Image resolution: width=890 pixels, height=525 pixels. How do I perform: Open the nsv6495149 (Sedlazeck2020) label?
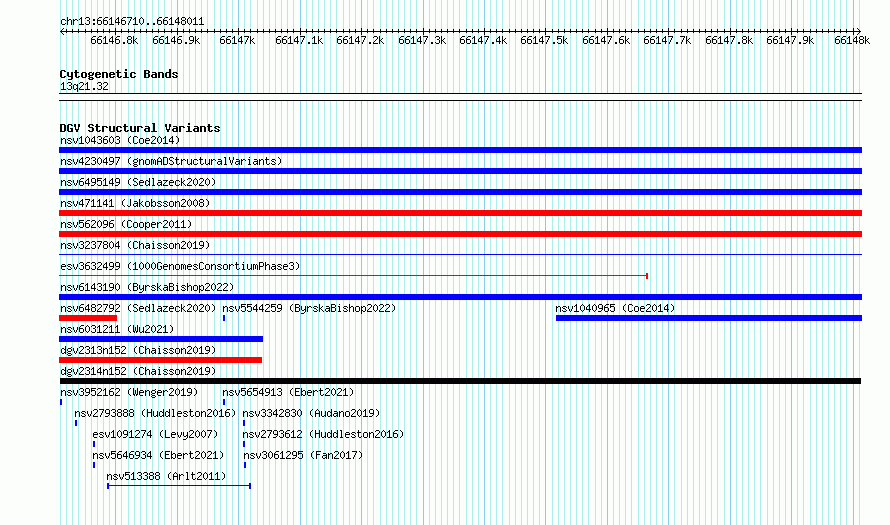point(138,182)
